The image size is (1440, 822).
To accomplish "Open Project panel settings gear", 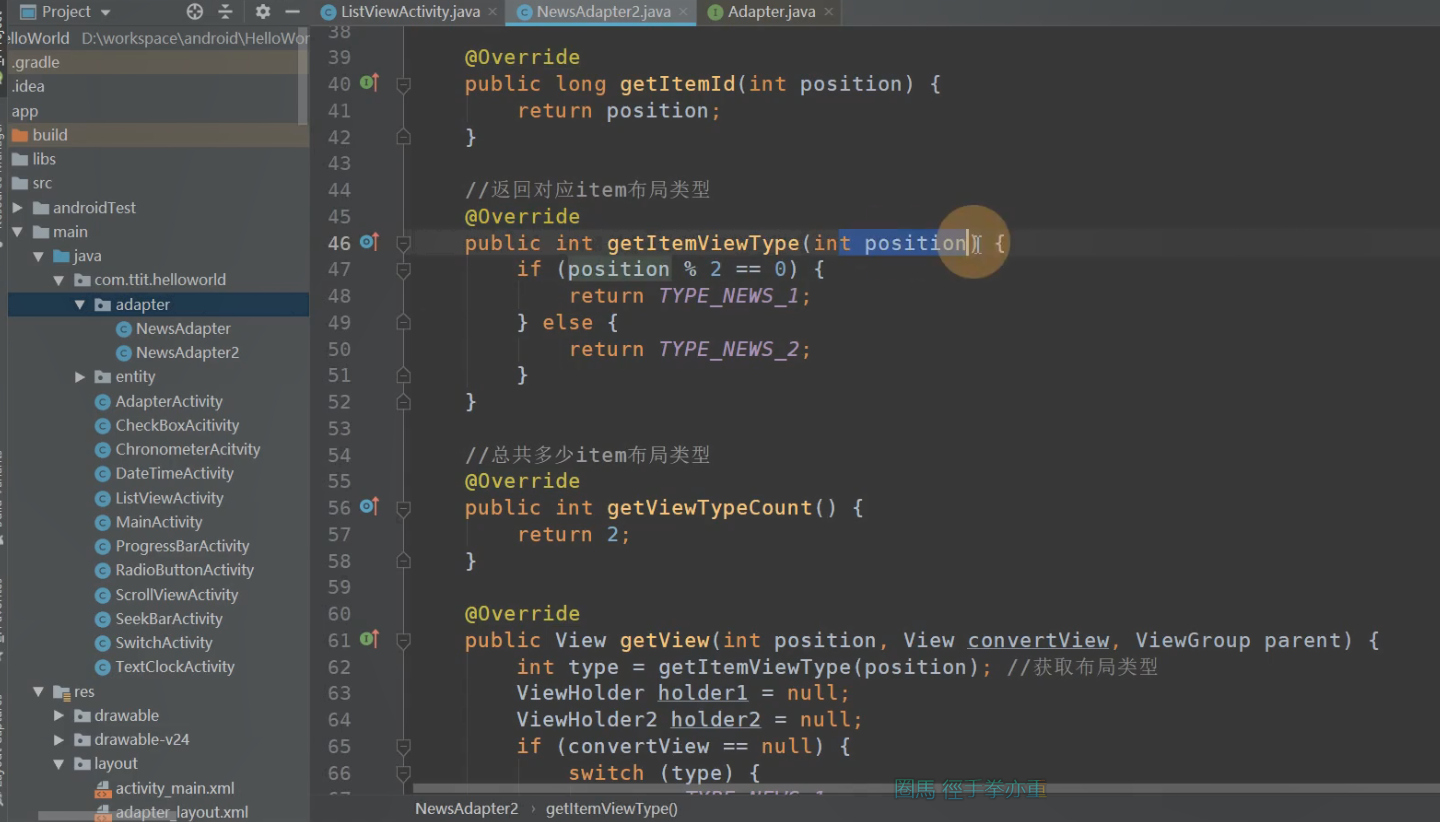I will (263, 12).
